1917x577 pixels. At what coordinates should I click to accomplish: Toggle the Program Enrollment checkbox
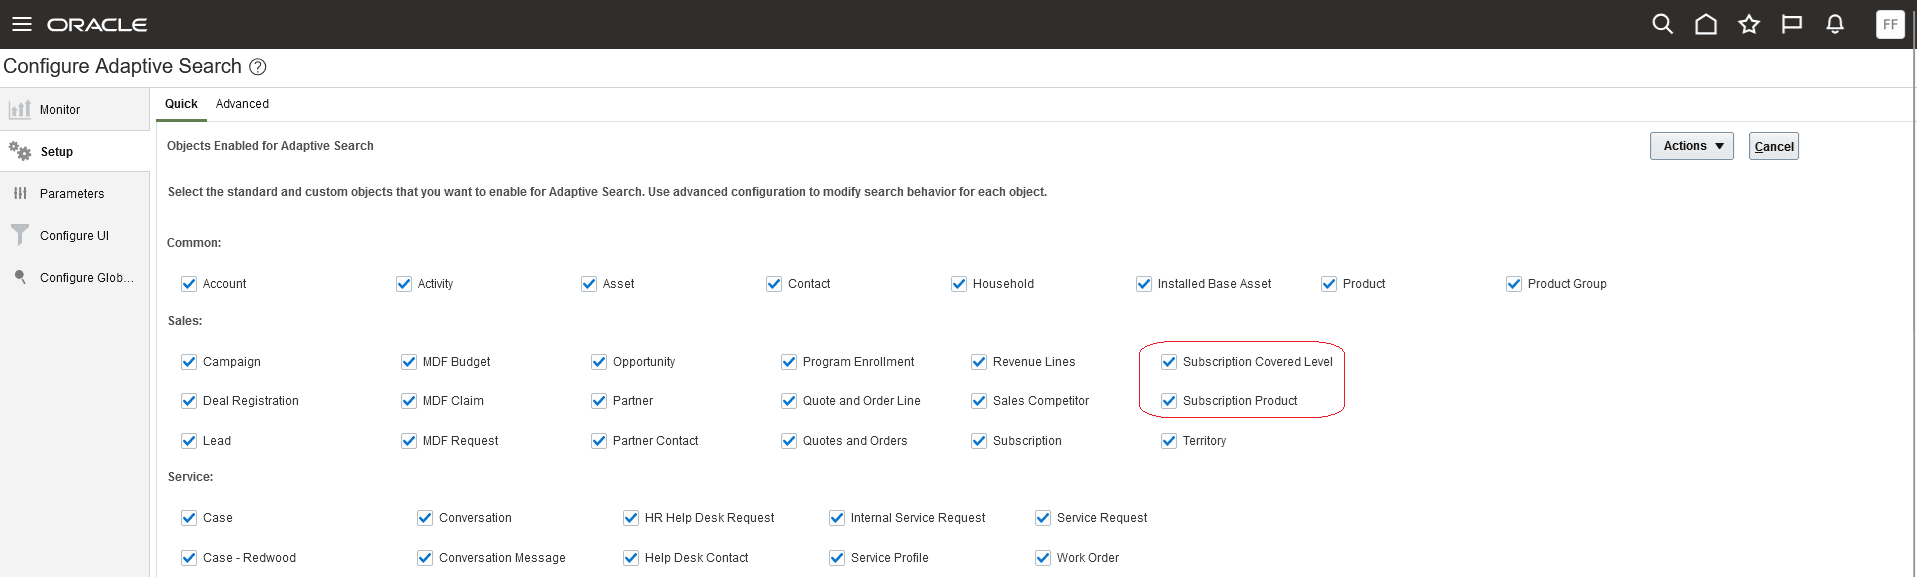pos(789,362)
